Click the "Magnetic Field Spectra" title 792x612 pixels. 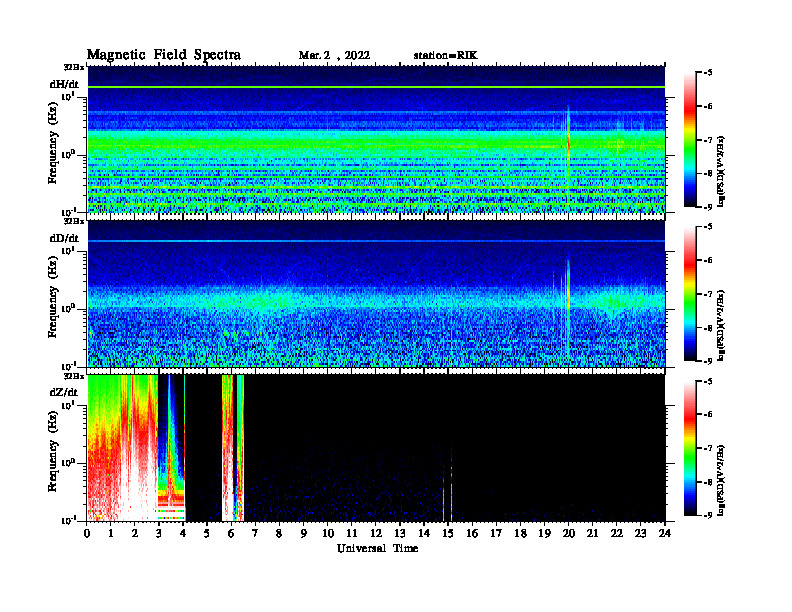164,55
